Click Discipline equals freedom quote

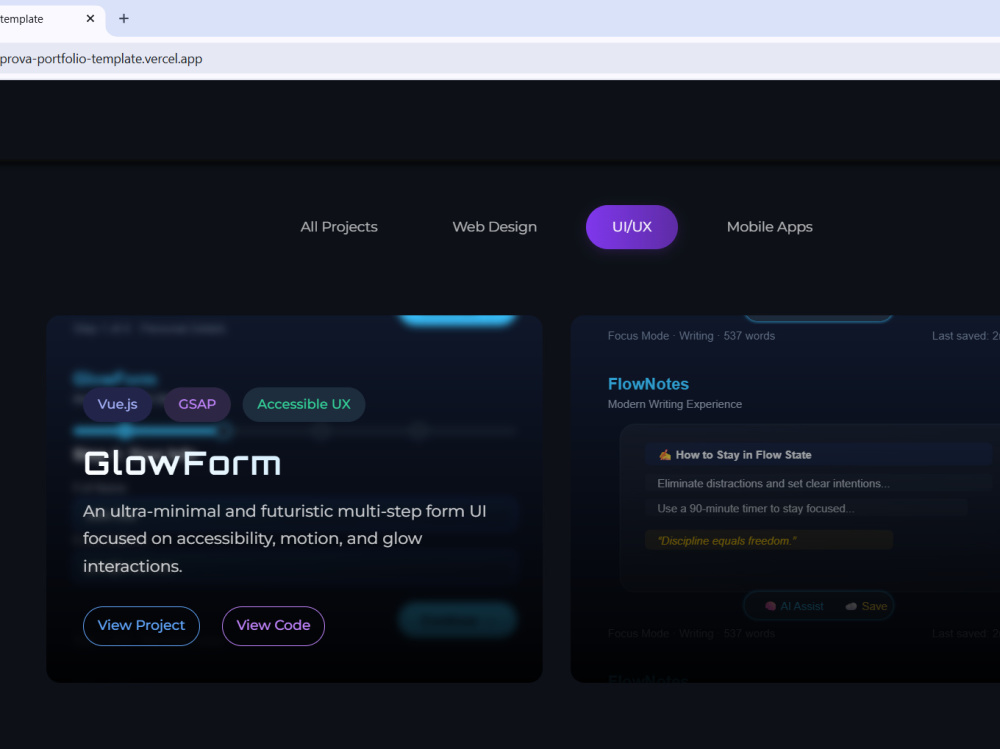727,541
